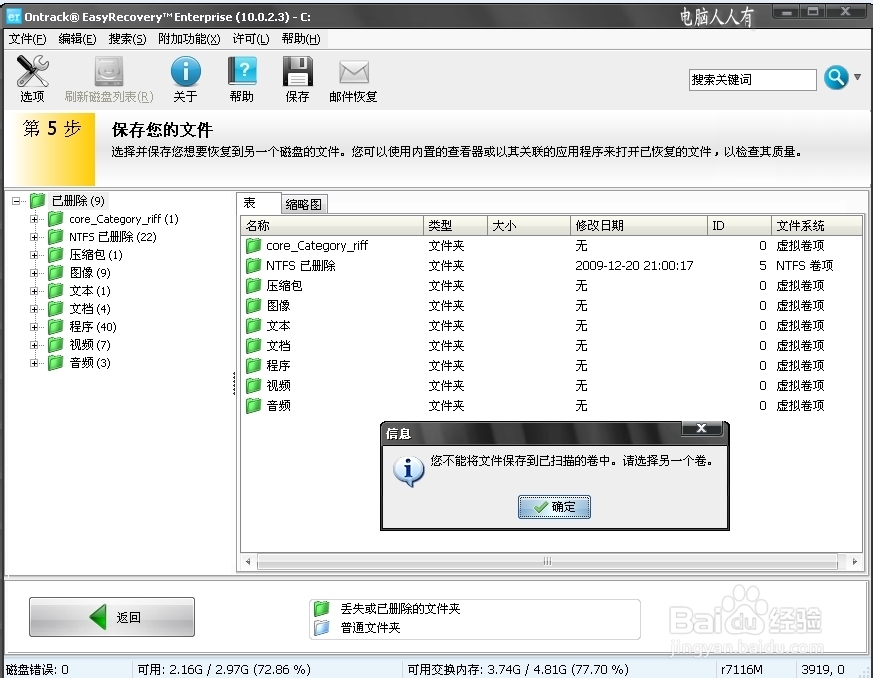Select the 视频 (7) tree folder icon

(55, 345)
